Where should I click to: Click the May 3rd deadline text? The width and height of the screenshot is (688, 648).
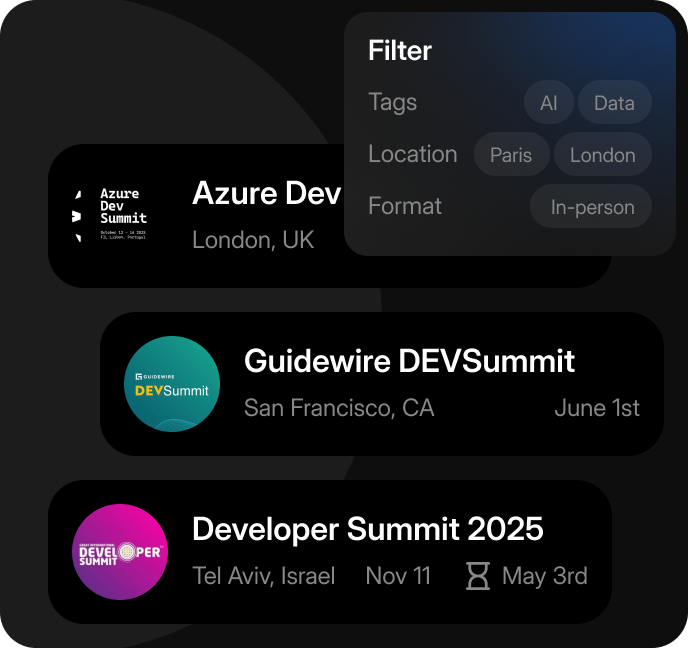tap(545, 576)
